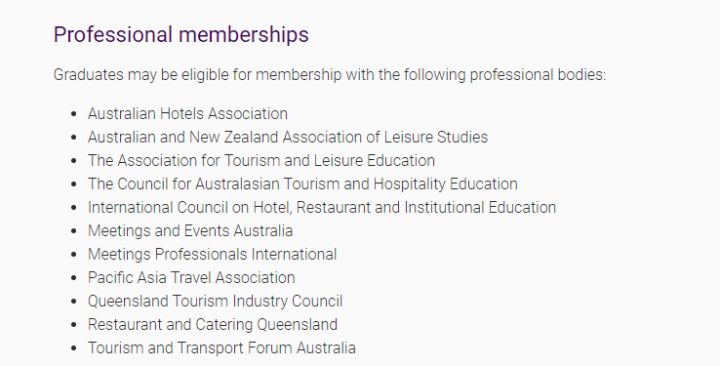720x366 pixels.
Task: Click the bullet before Meetings and Events Australia
Action: click(74, 231)
